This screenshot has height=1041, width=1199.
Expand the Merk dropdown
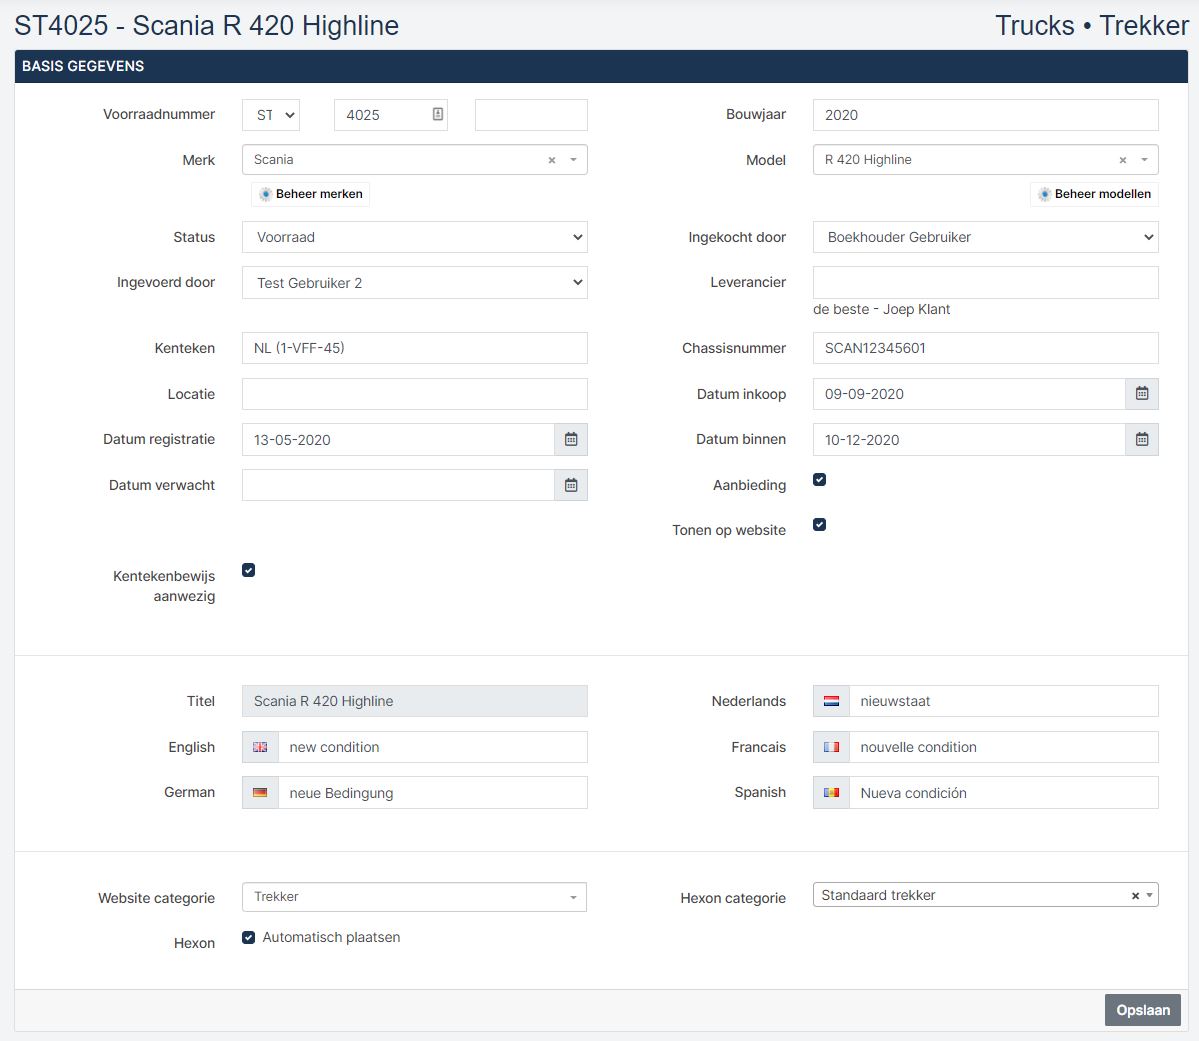pyautogui.click(x=574, y=160)
